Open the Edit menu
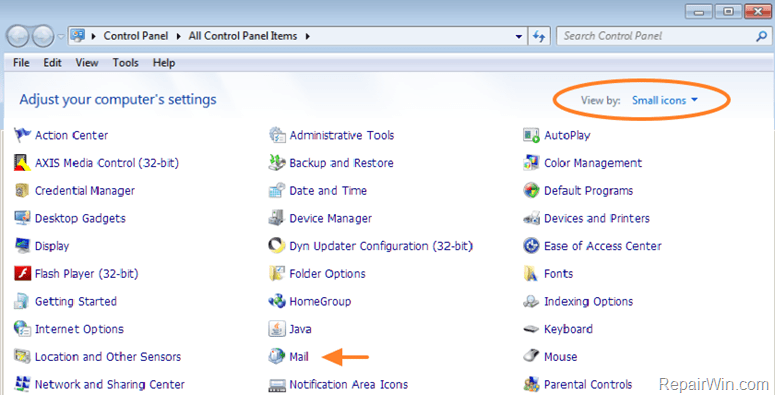This screenshot has height=395, width=775. [x=52, y=63]
